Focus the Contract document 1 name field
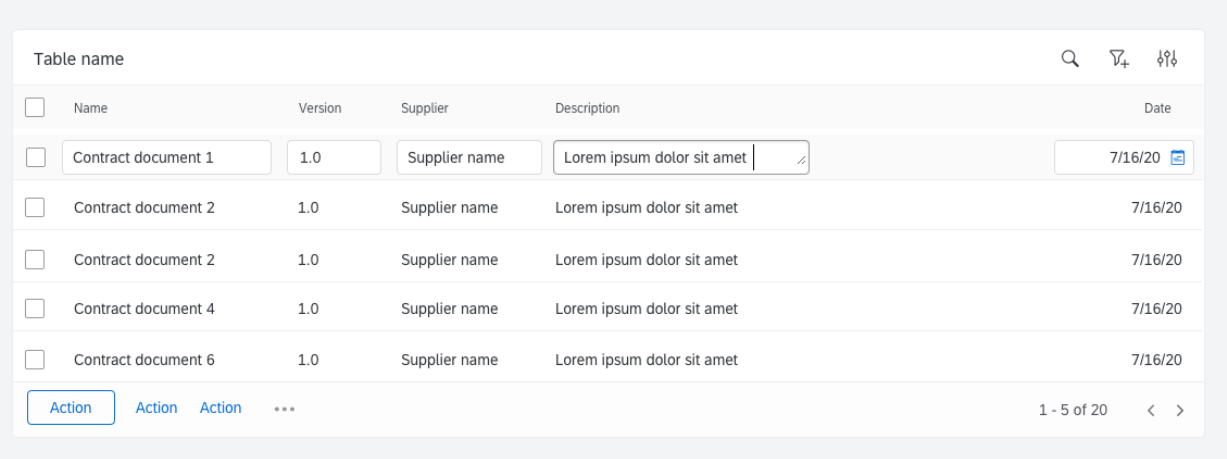 (x=167, y=157)
